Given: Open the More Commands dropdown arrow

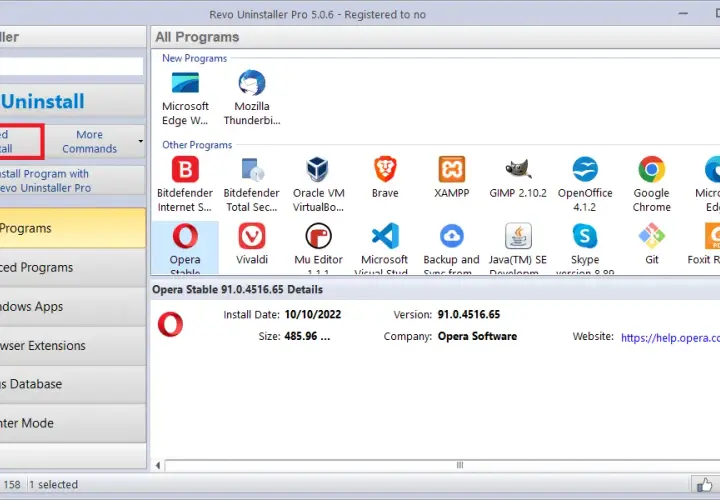Looking at the screenshot, I should point(141,141).
